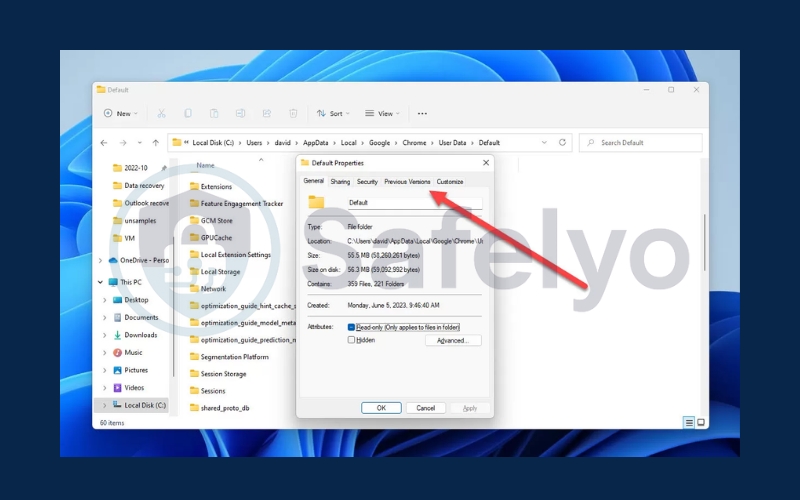Switch to the Customize tab

(449, 182)
